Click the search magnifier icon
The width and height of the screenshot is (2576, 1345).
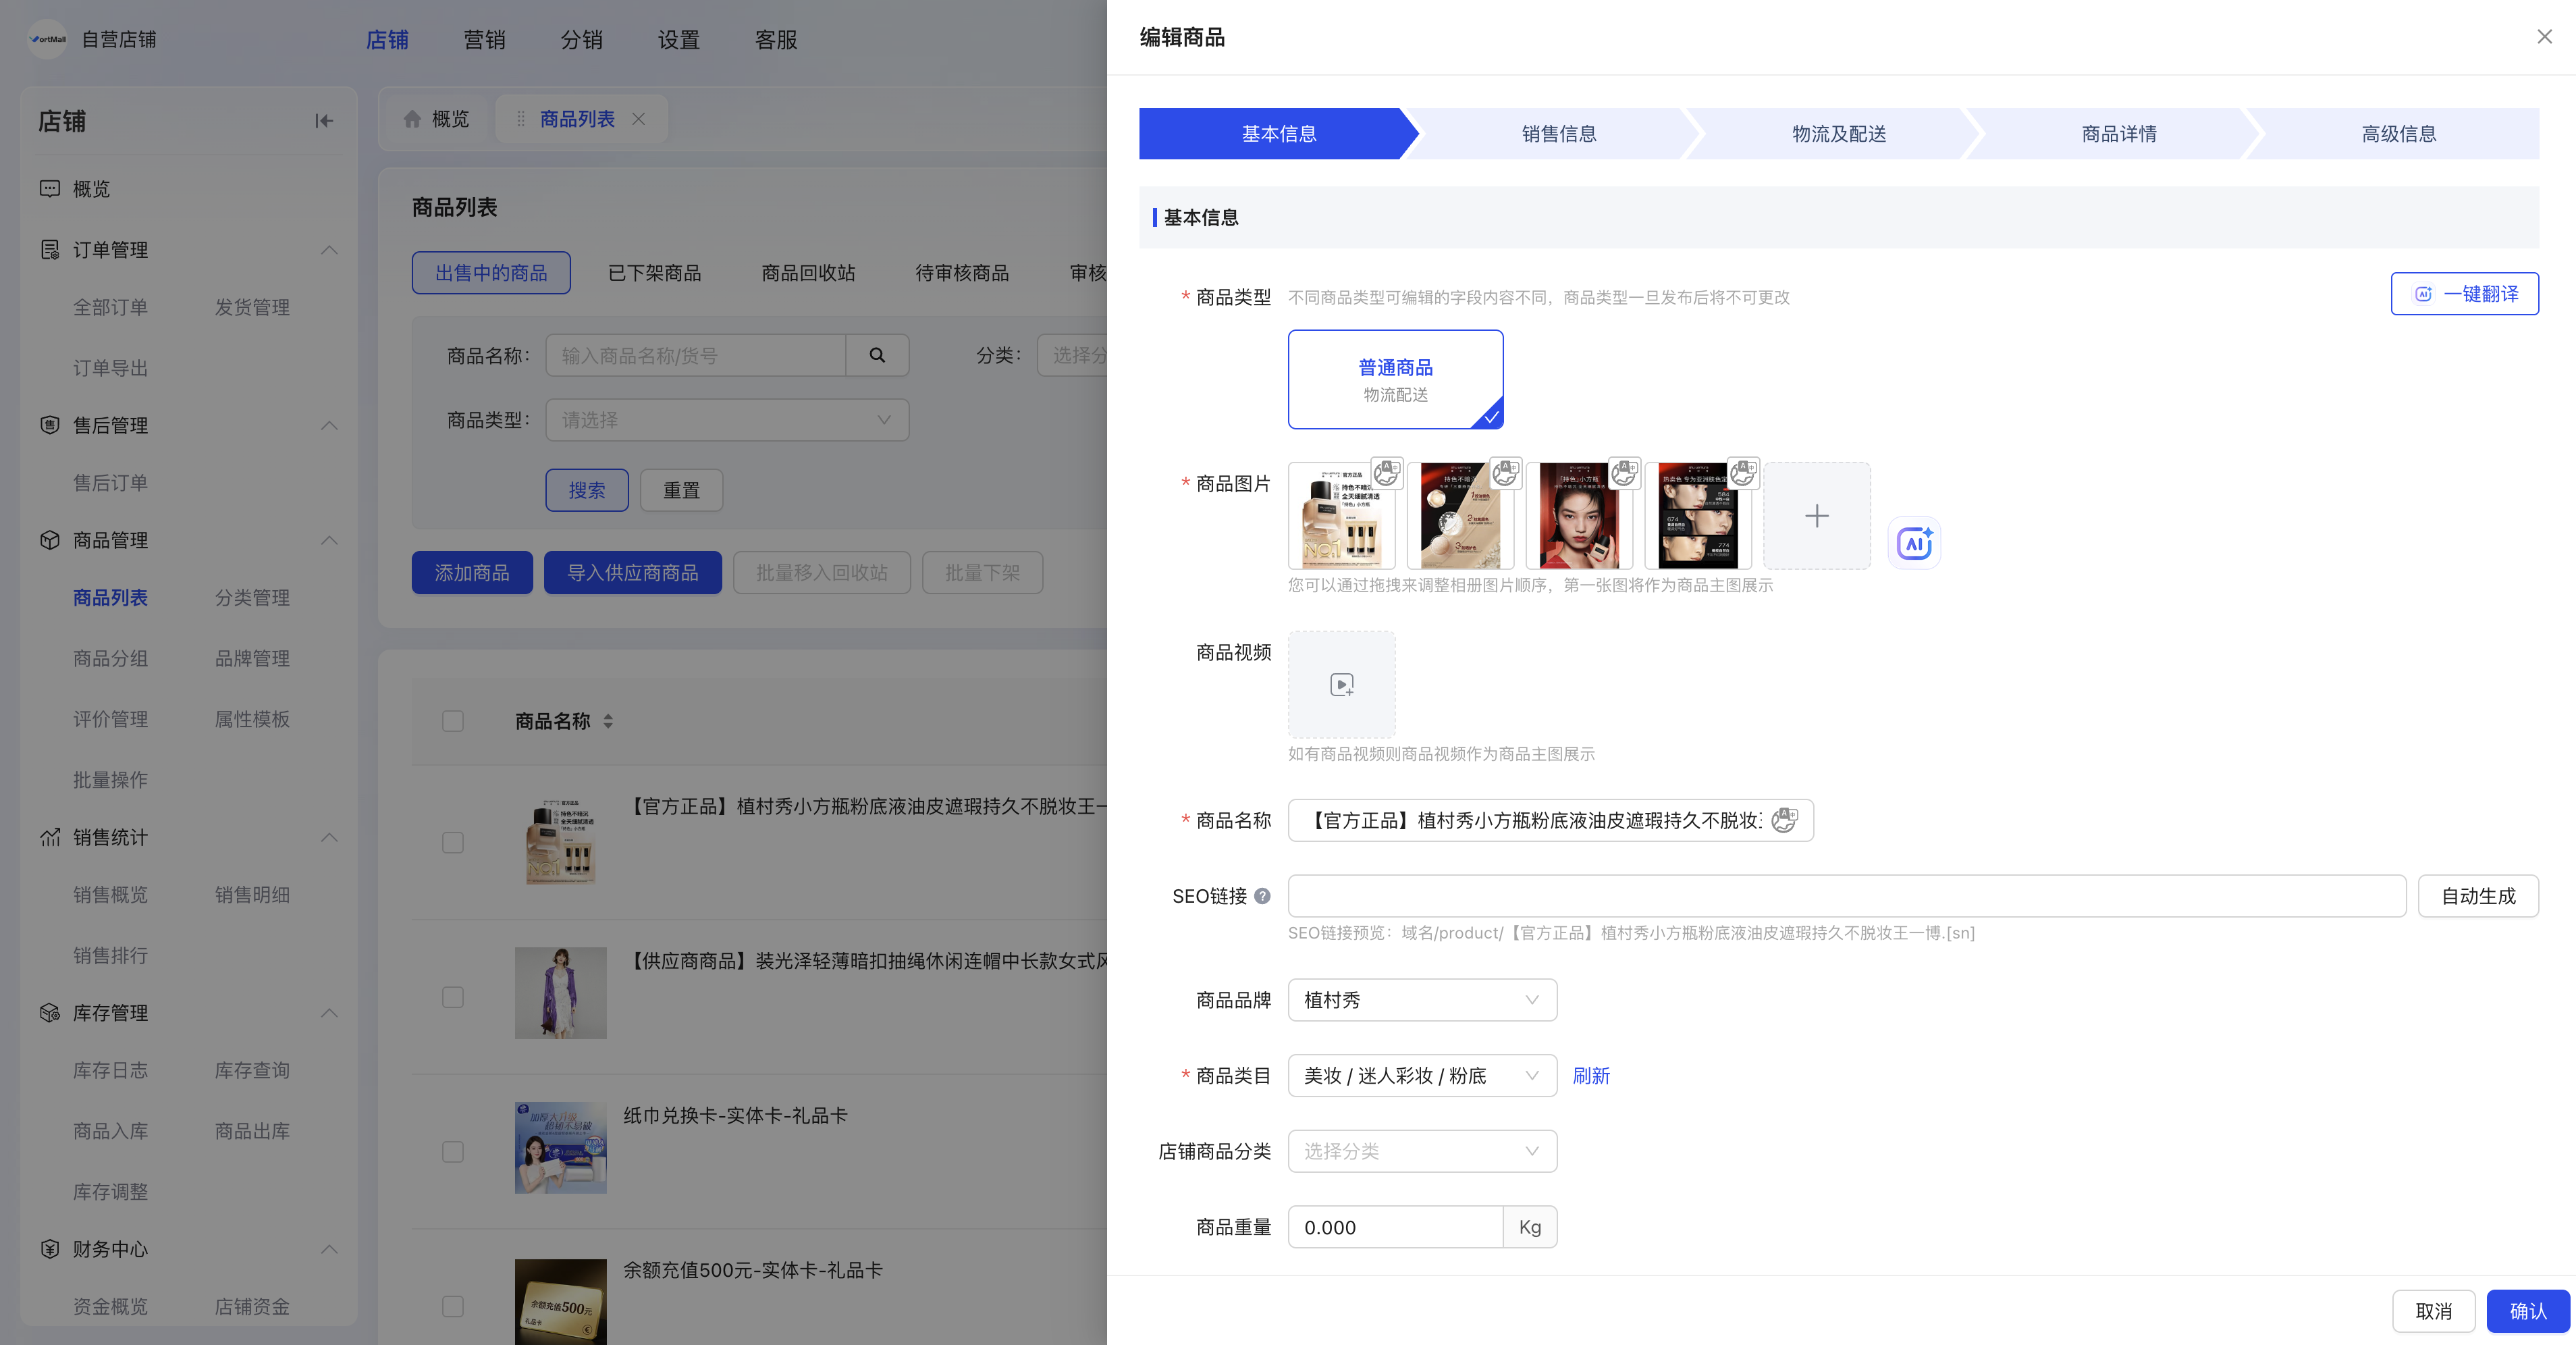pyautogui.click(x=877, y=355)
